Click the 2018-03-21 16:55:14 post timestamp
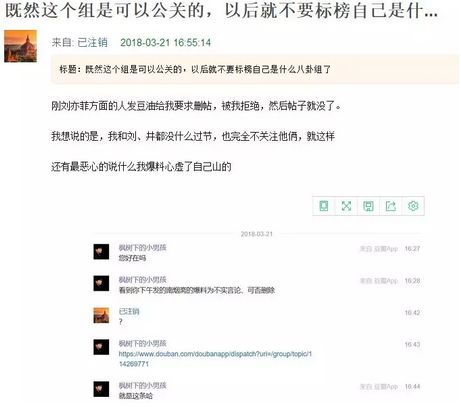461x409 pixels. tap(165, 42)
